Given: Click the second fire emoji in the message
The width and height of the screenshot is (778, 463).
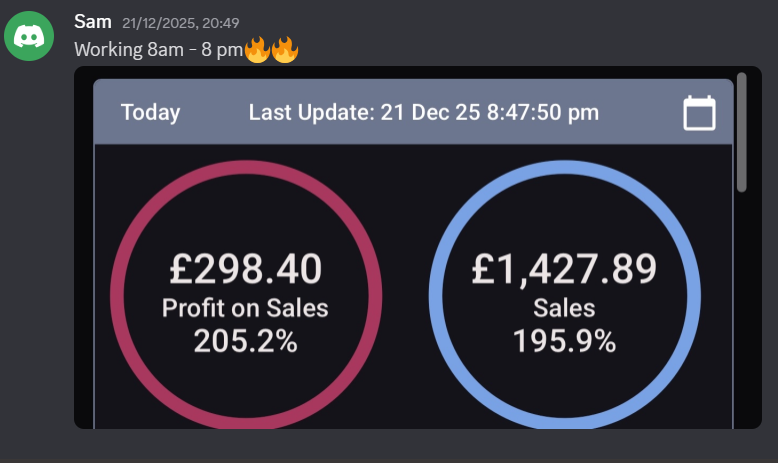Looking at the screenshot, I should click(x=285, y=49).
